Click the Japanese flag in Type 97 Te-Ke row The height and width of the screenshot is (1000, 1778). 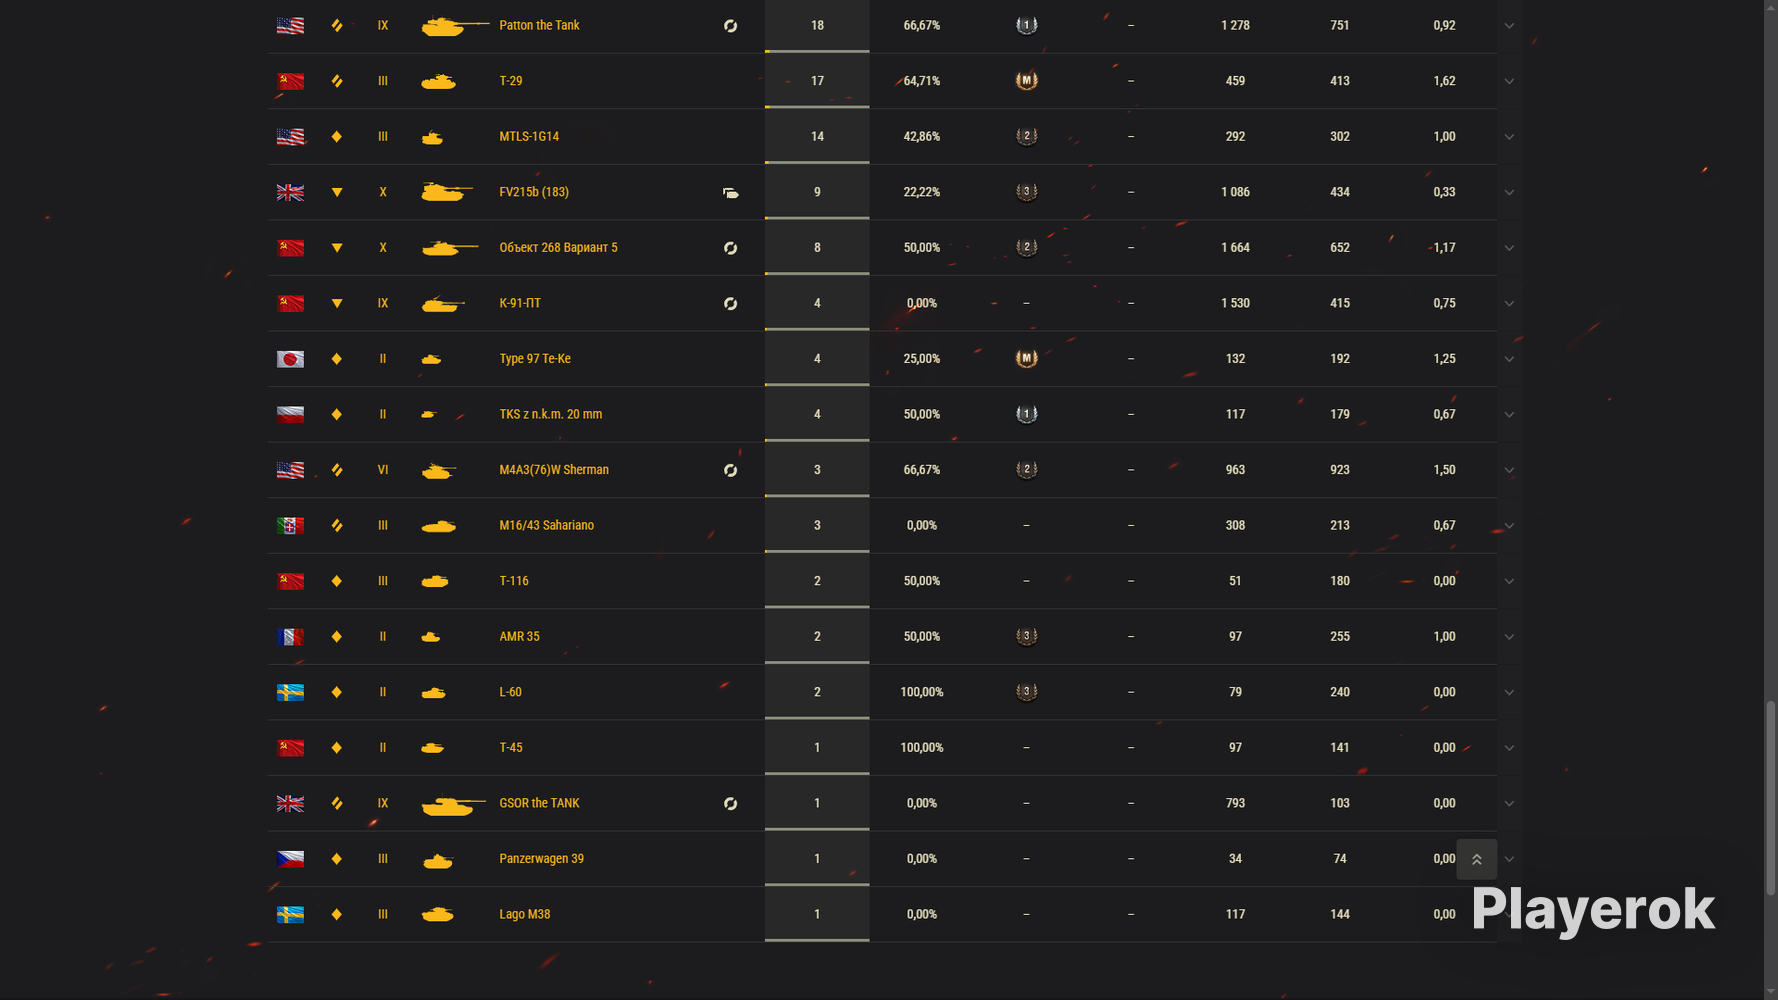click(290, 359)
